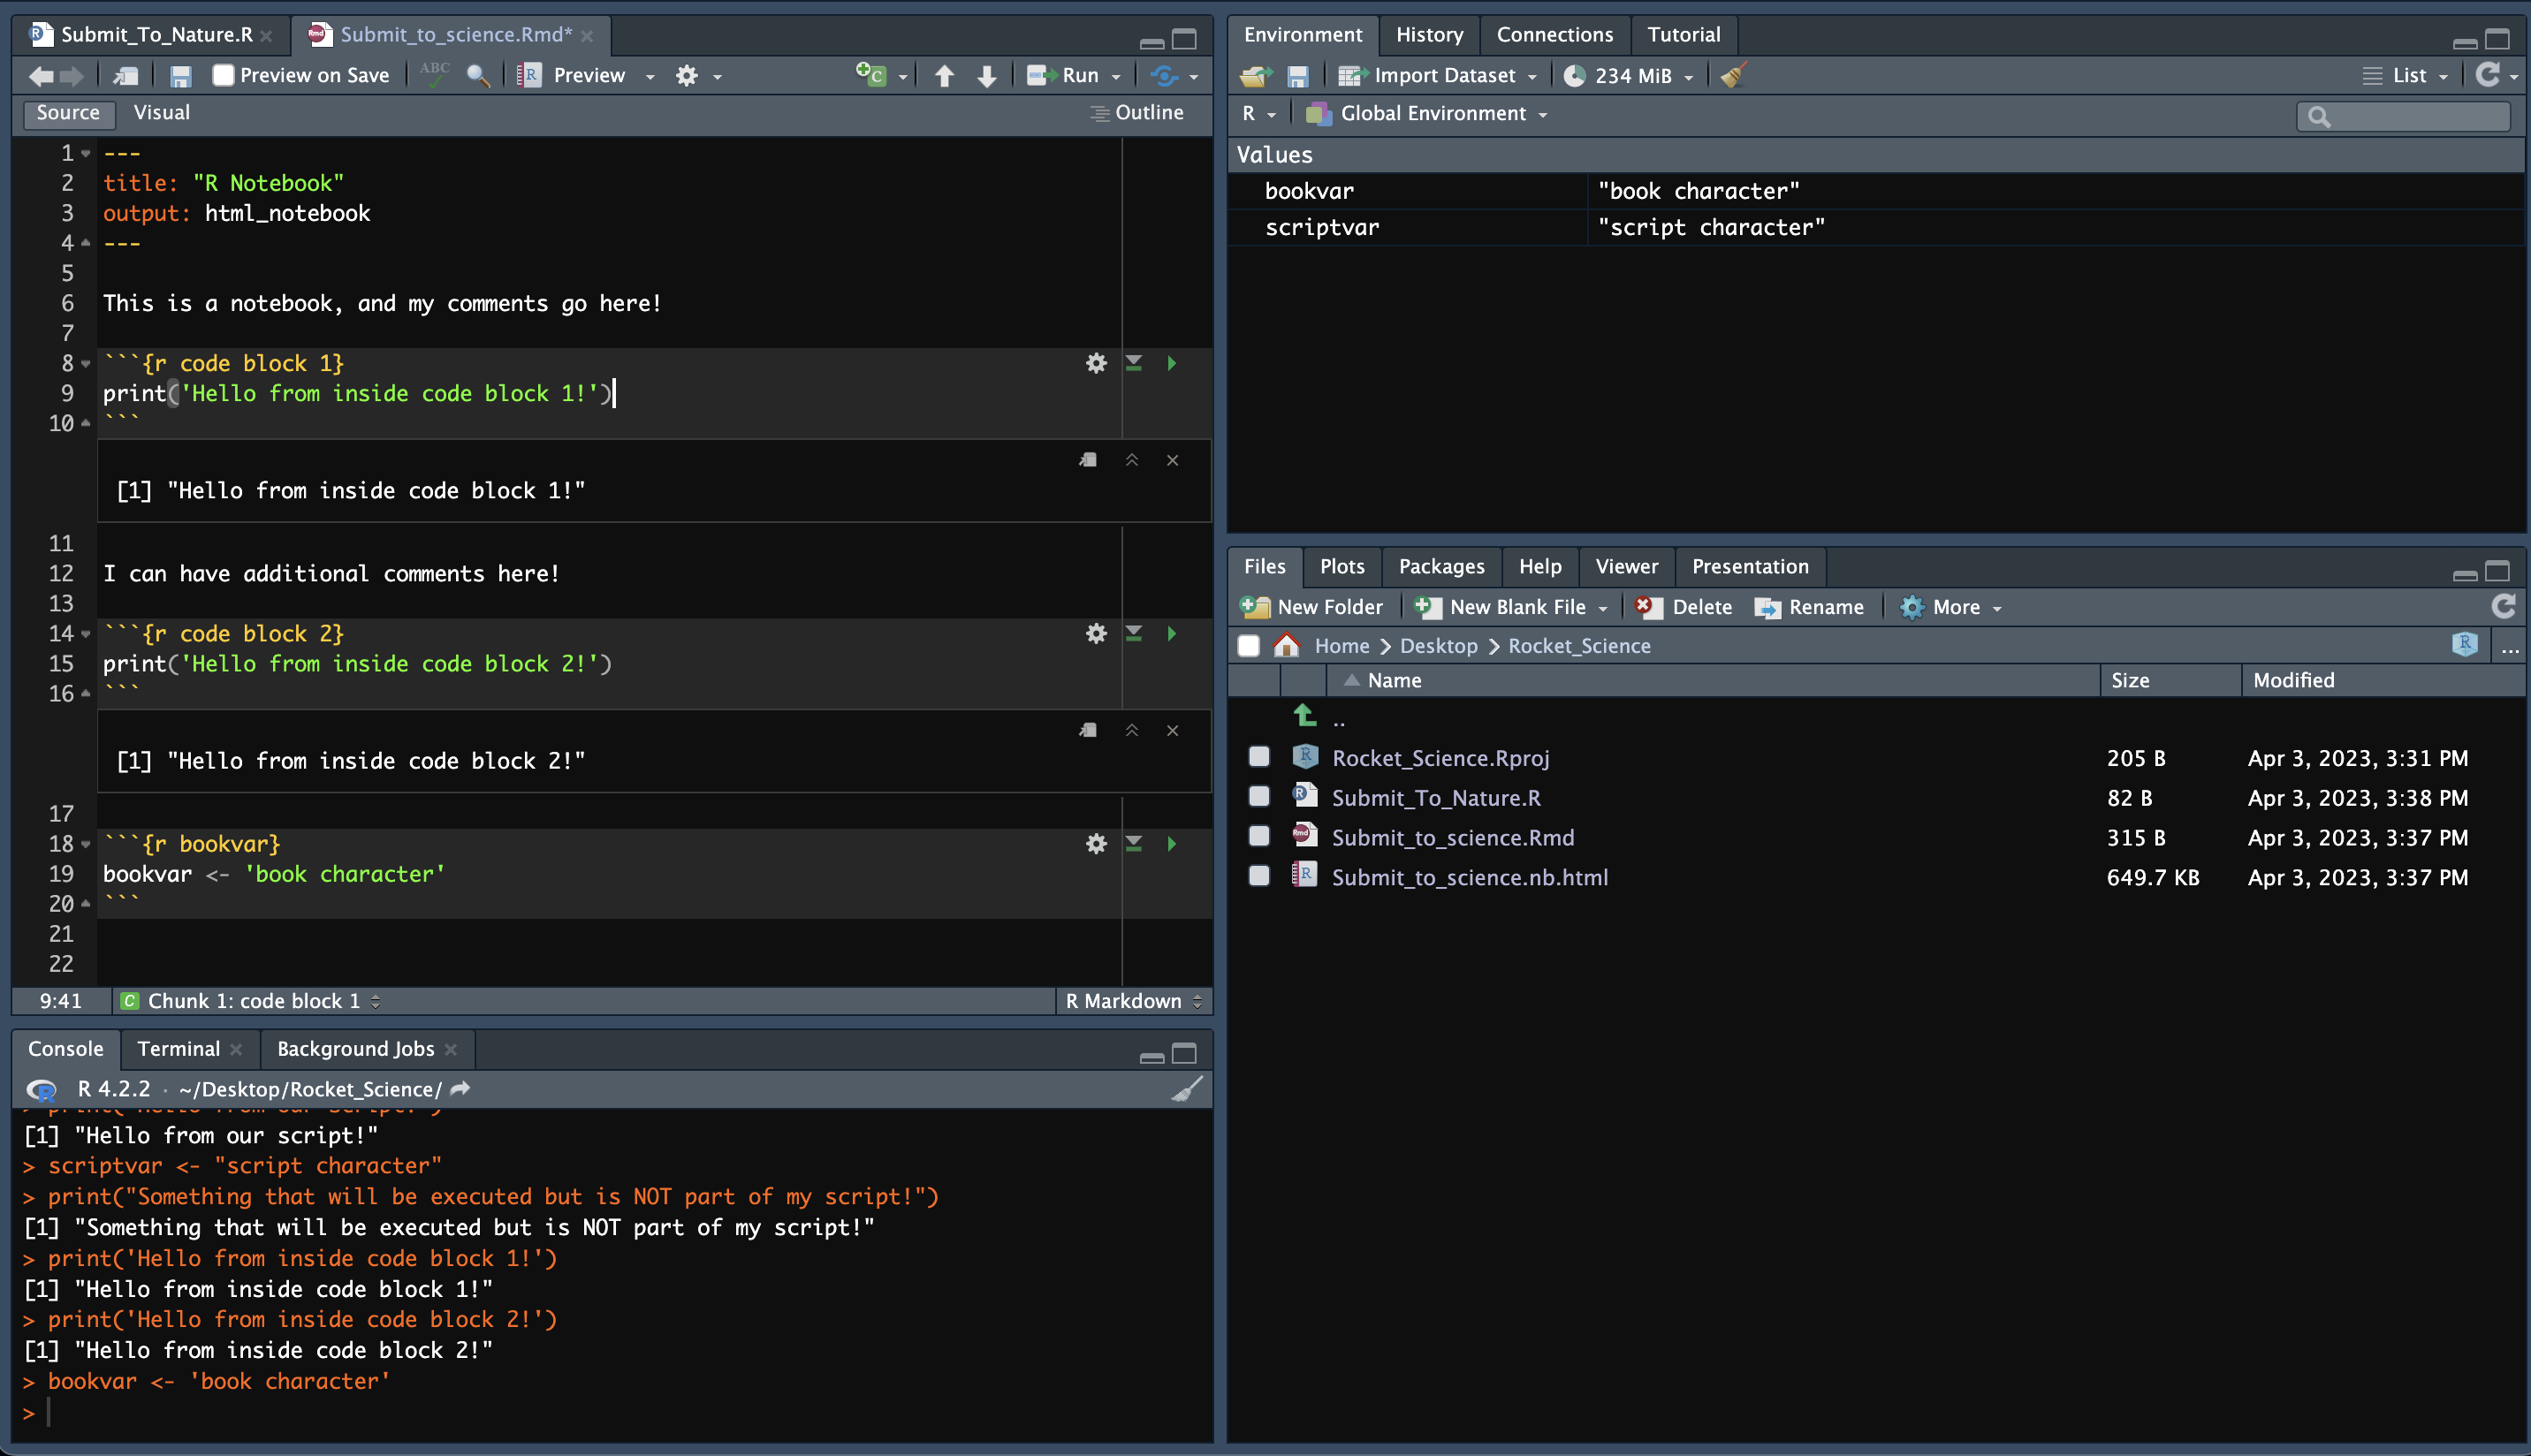
Task: Open Submit_to_science.nb.html file link
Action: pyautogui.click(x=1469, y=877)
